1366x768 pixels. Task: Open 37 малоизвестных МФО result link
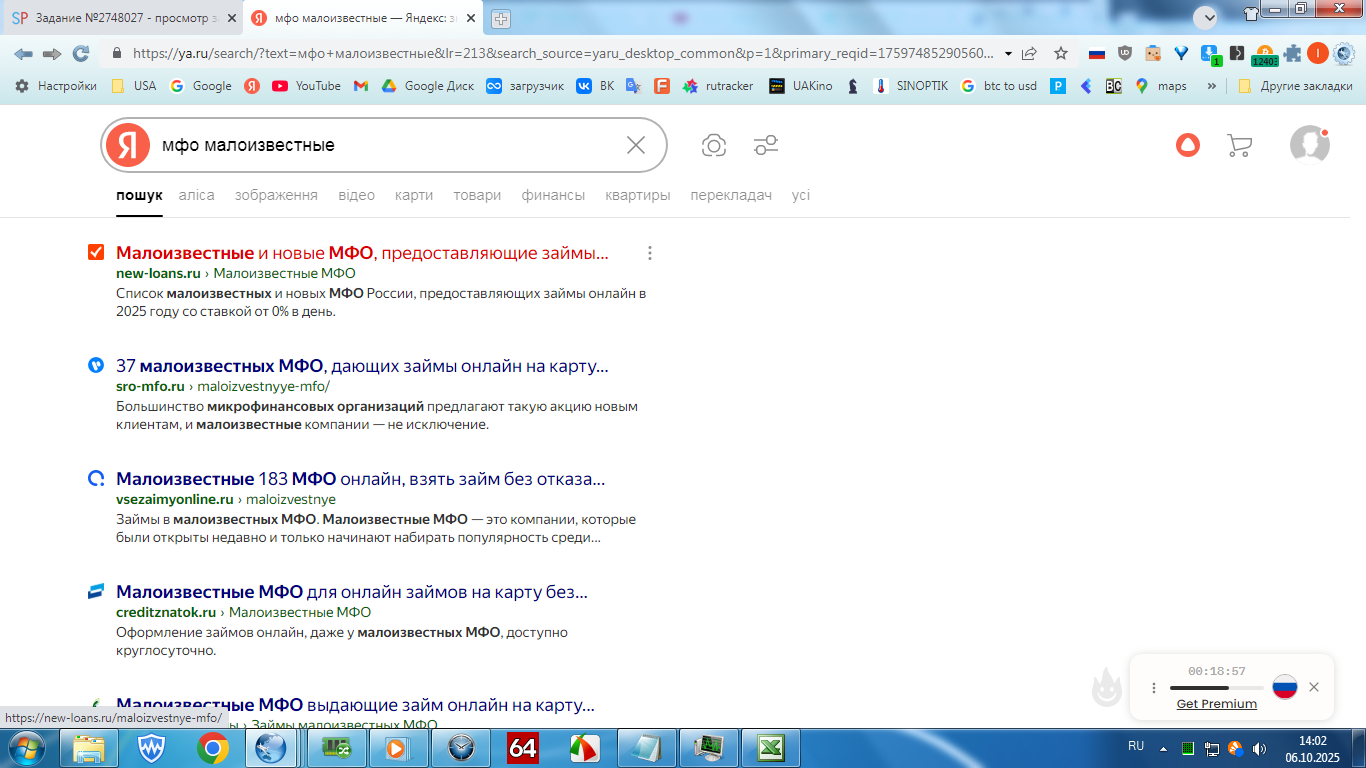click(362, 366)
